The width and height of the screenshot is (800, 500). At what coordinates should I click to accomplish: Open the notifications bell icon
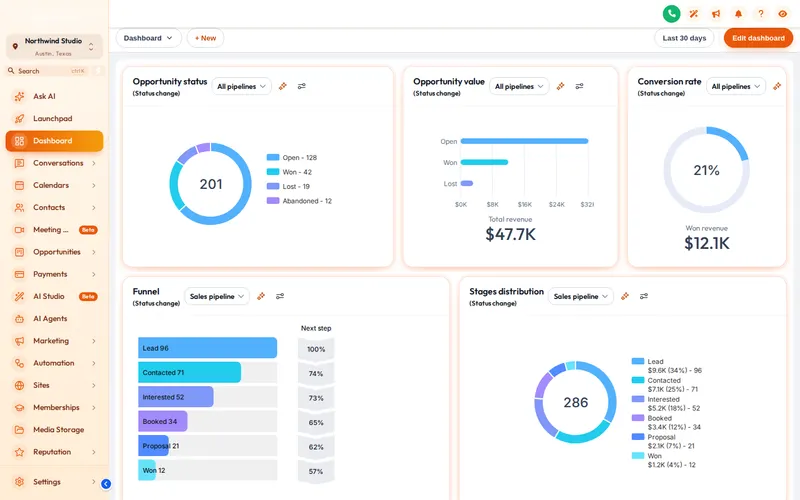click(738, 14)
